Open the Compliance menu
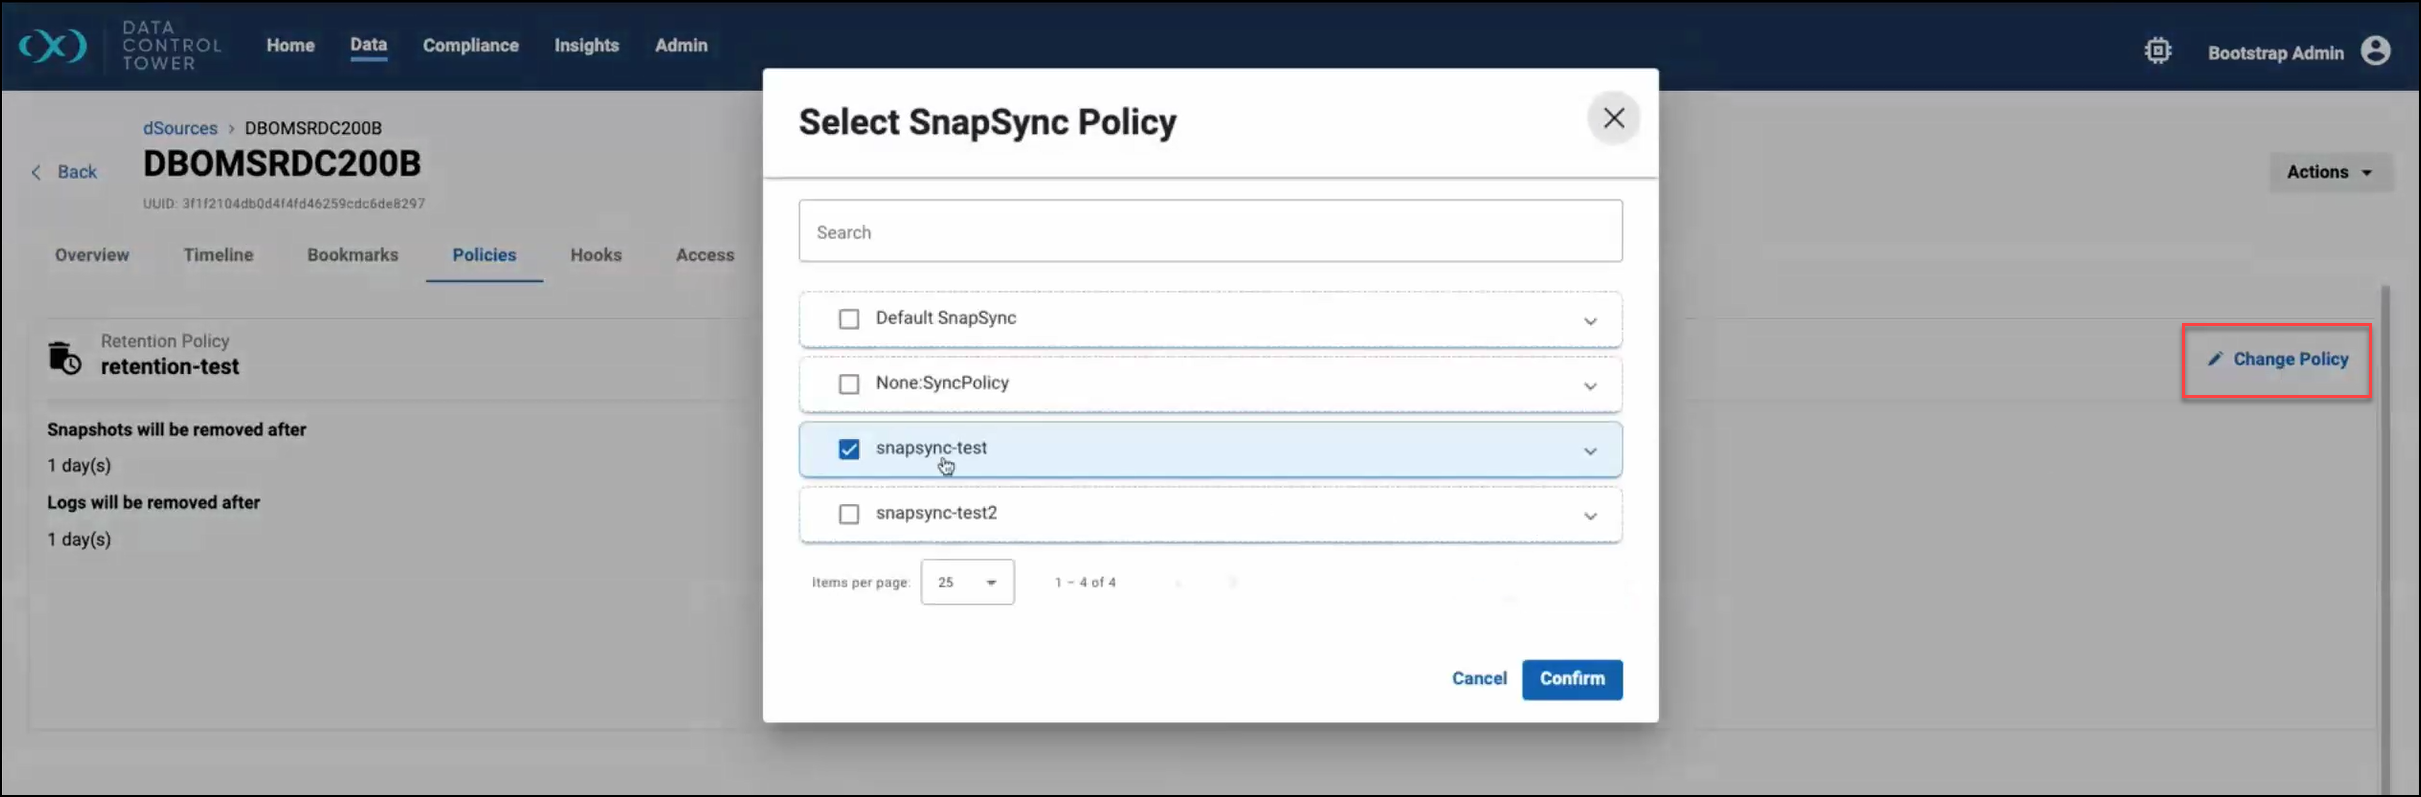The width and height of the screenshot is (2421, 797). (x=470, y=45)
